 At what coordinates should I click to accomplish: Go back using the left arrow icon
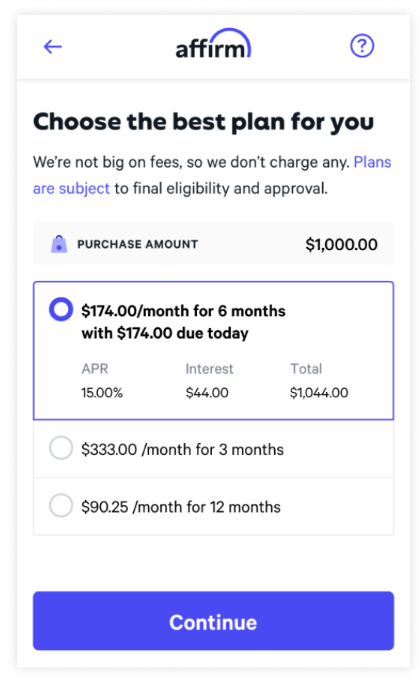tap(53, 46)
